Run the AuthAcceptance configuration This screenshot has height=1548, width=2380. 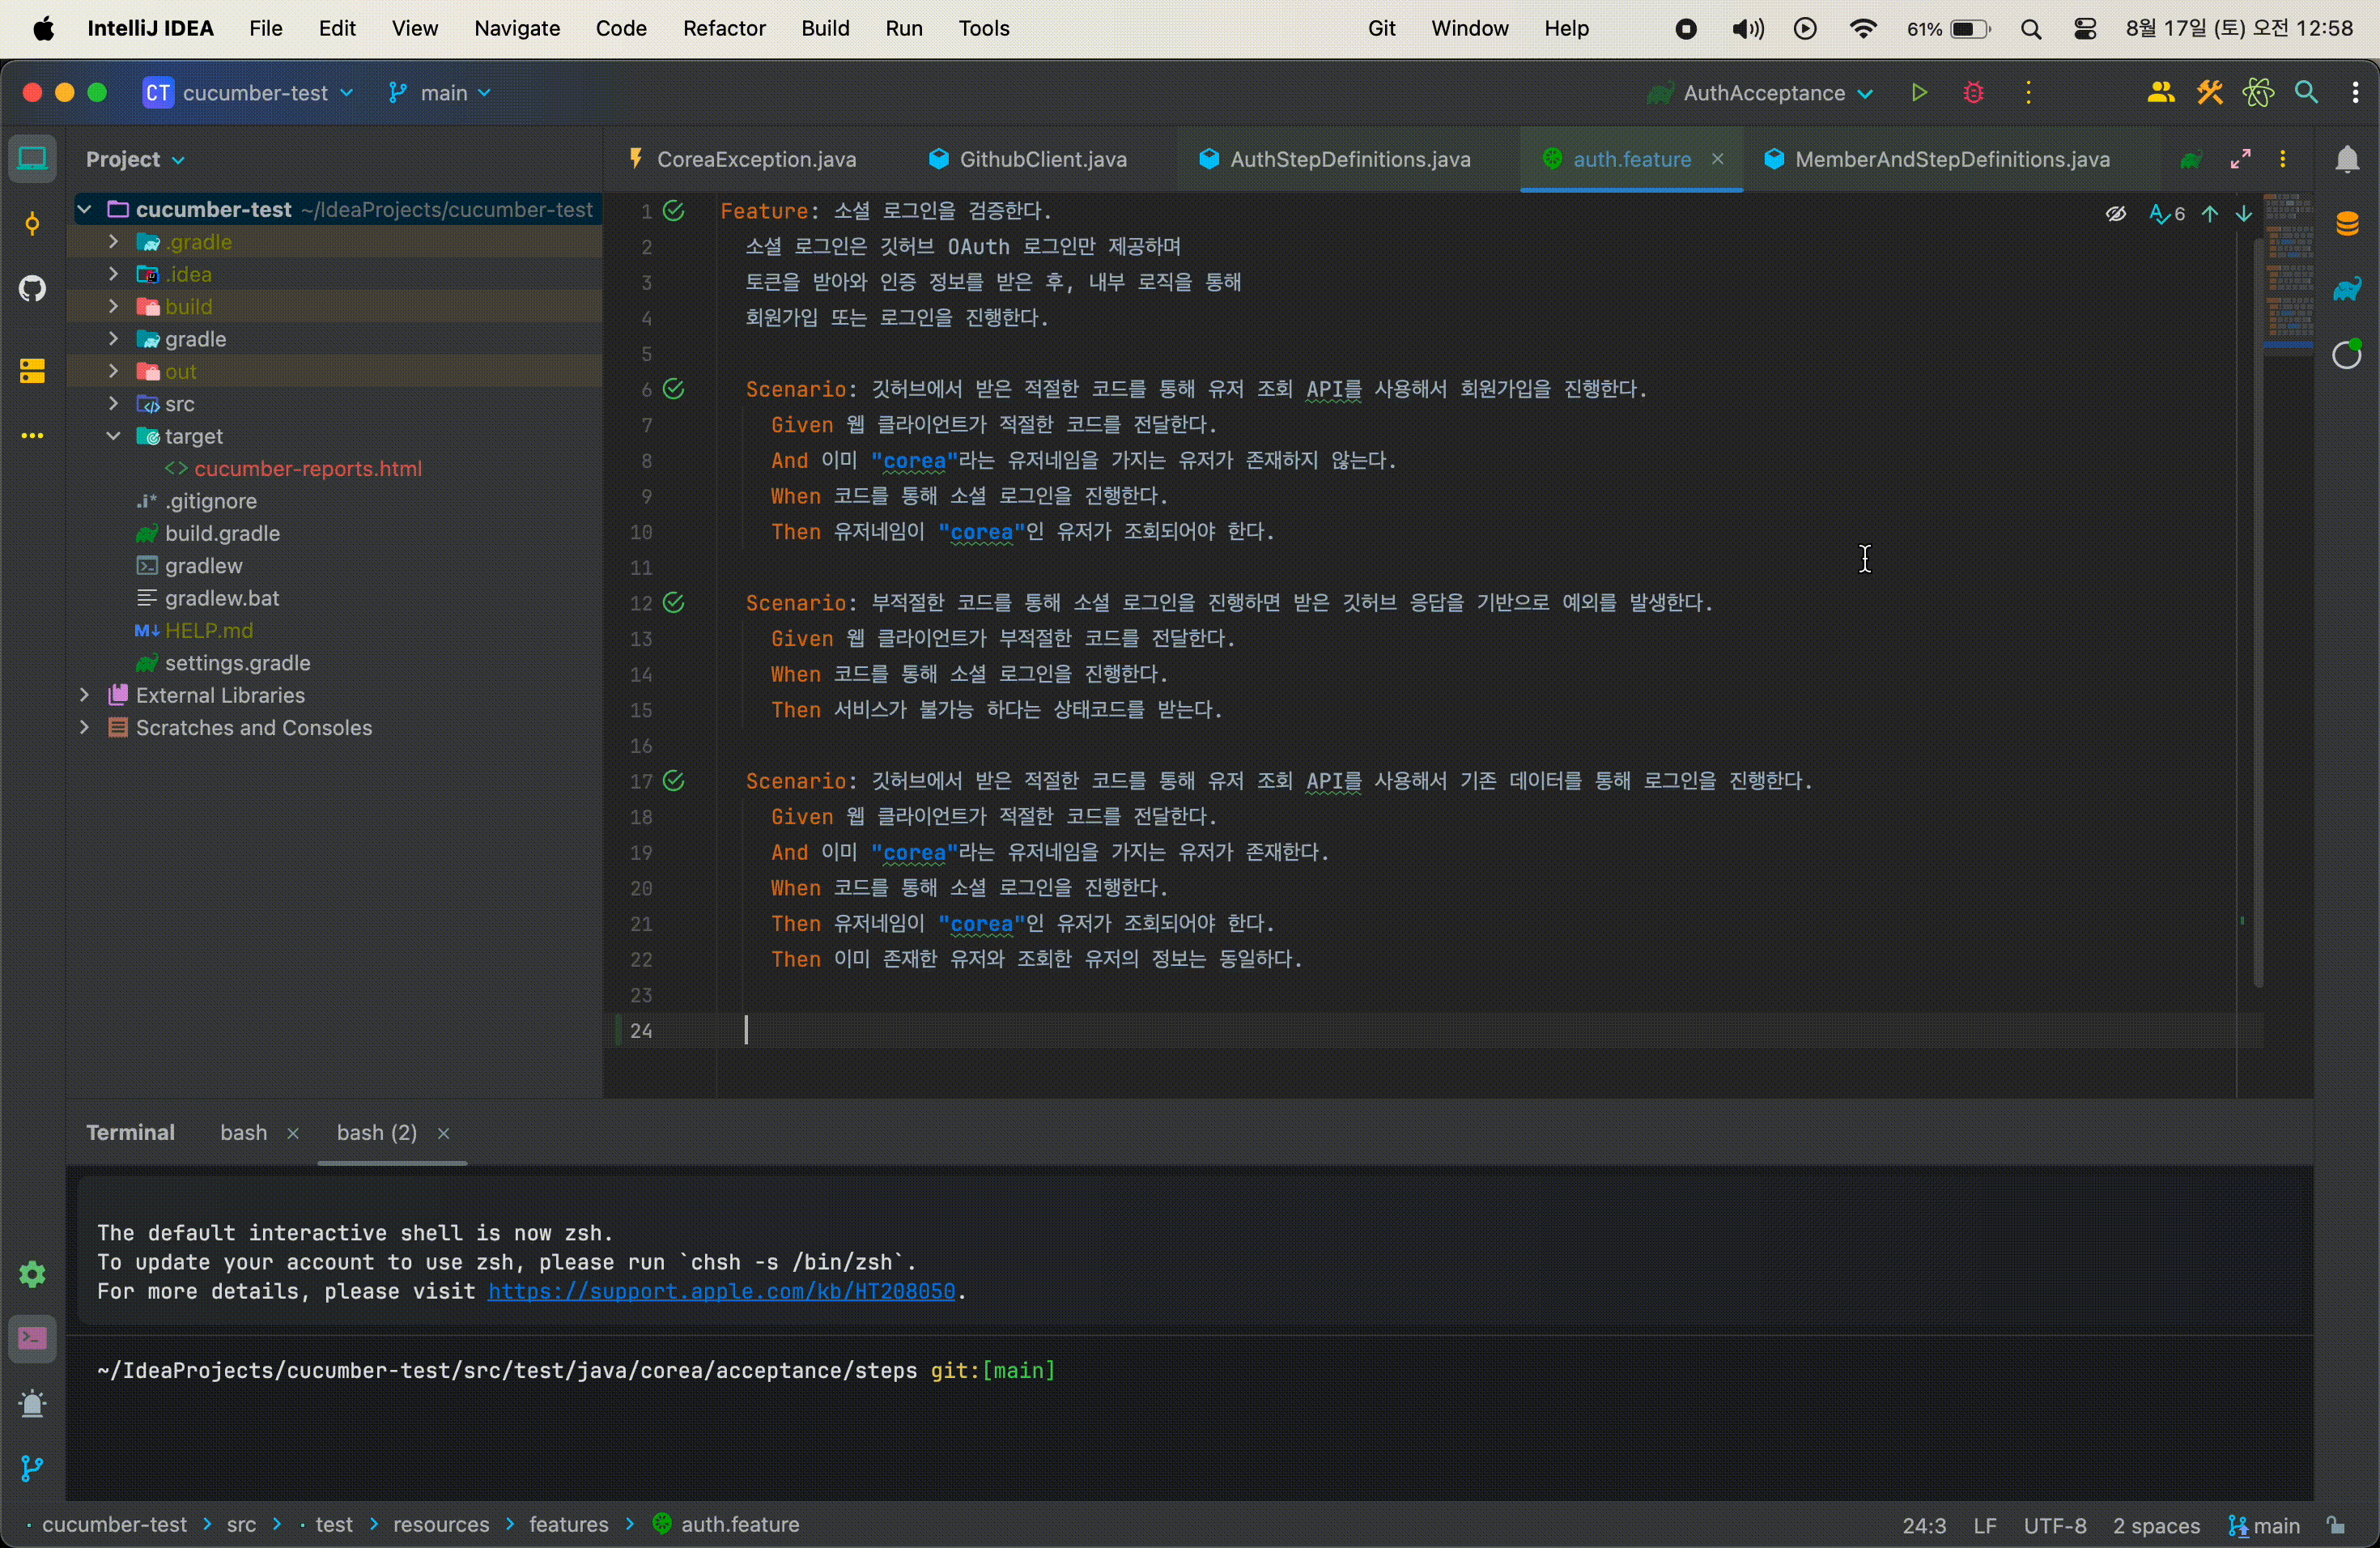point(1918,93)
